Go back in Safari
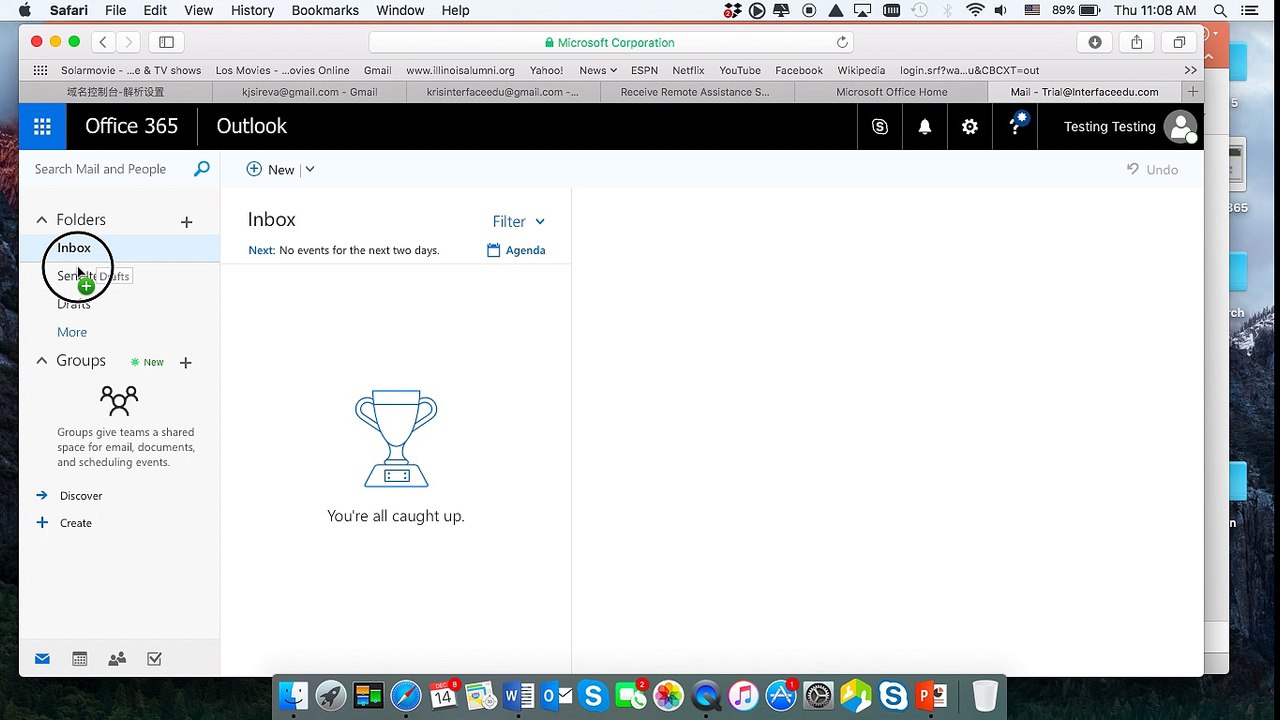This screenshot has height=720, width=1280. [103, 42]
